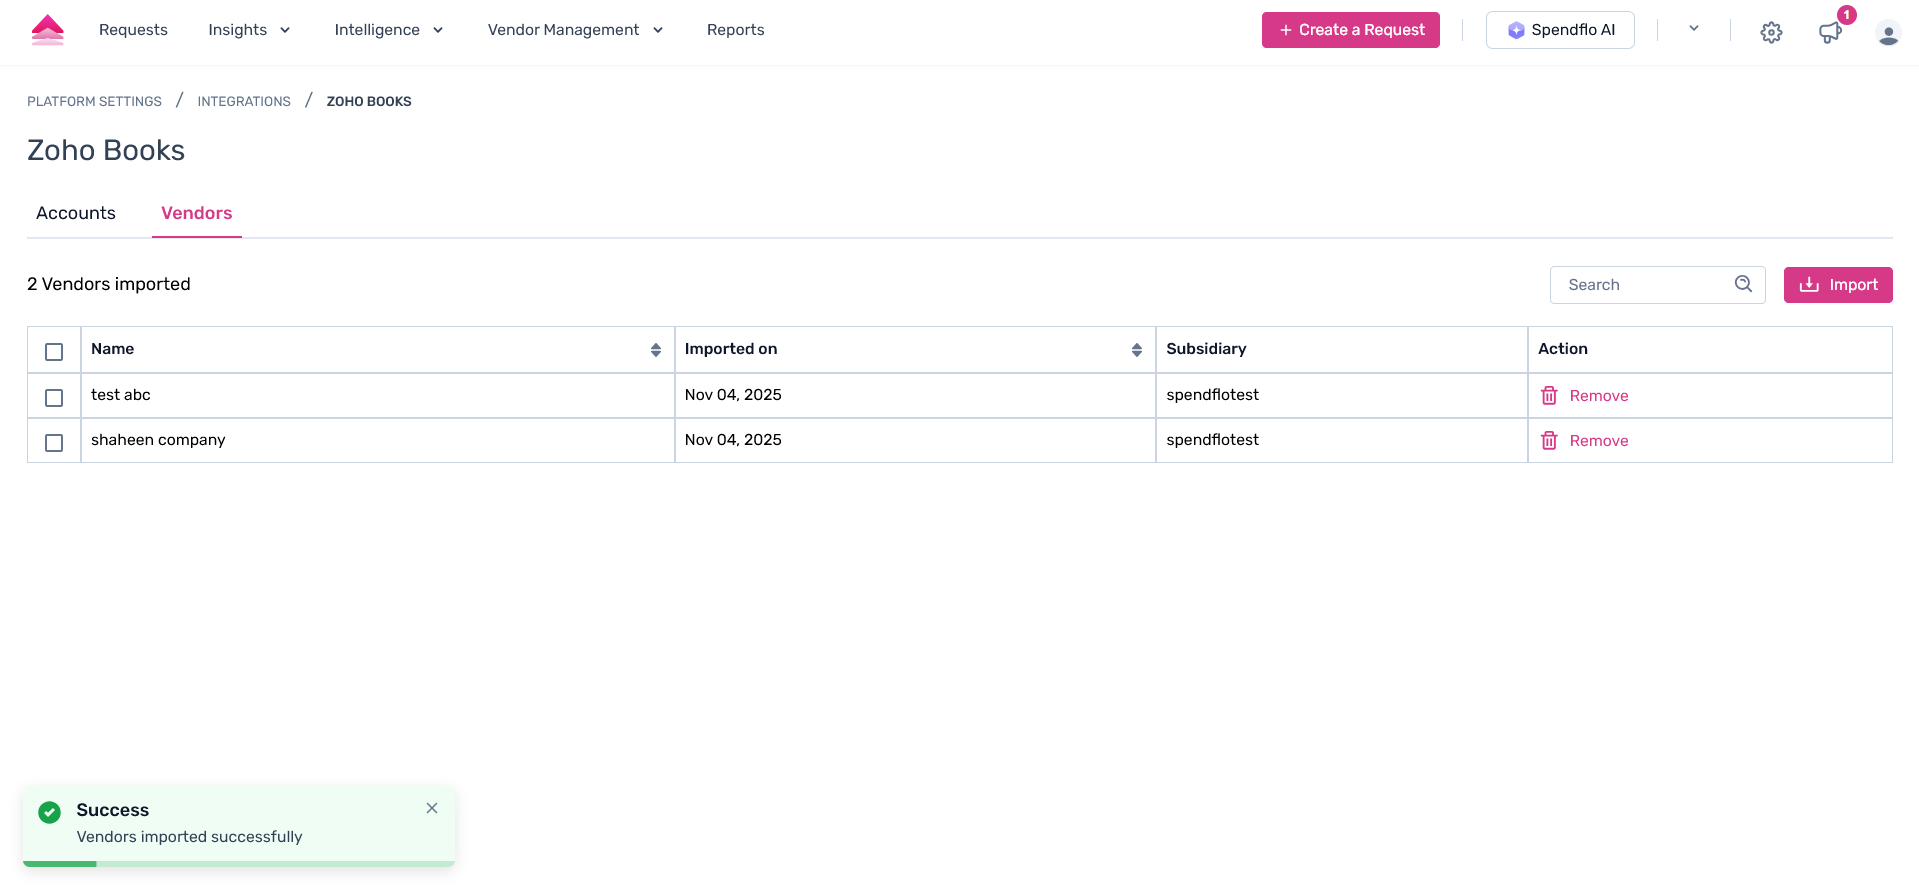Viewport: 1919px width, 890px height.
Task: Click the green Success check icon
Action: 50,812
